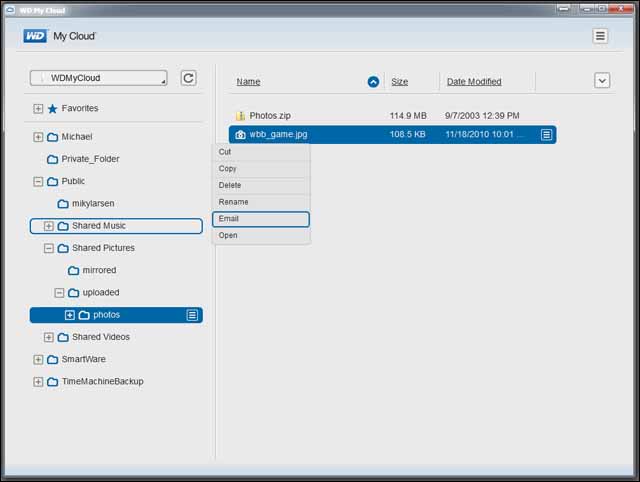Sort by the Name column header
The image size is (640, 482).
[248, 82]
